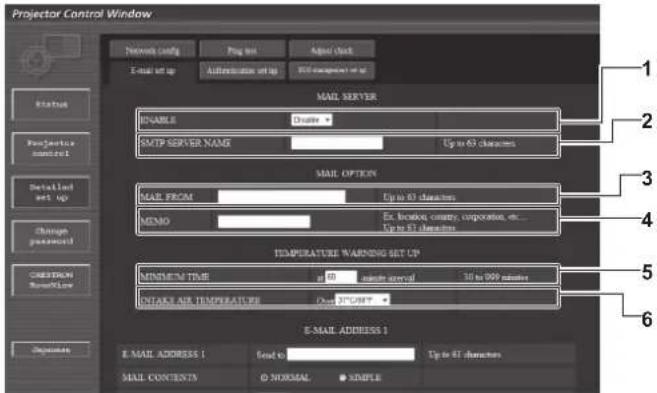Screen dimensions: 657x393
Task: Click the 'Up to 63 characters' SMTP hint
Action: click(x=479, y=143)
